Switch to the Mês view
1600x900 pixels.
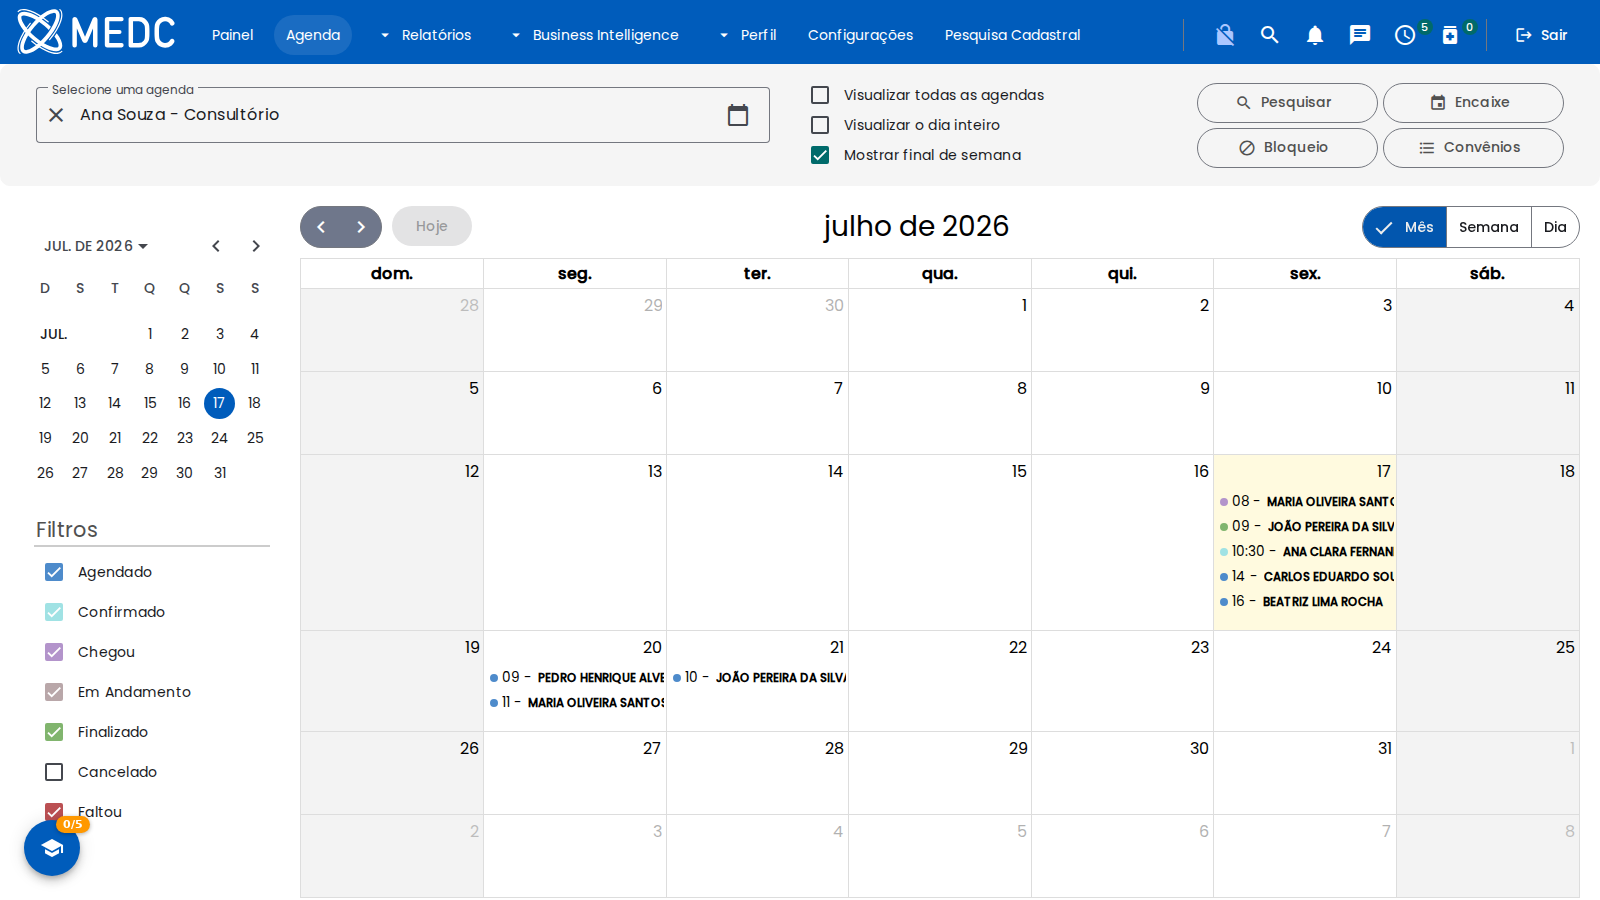pos(1405,227)
